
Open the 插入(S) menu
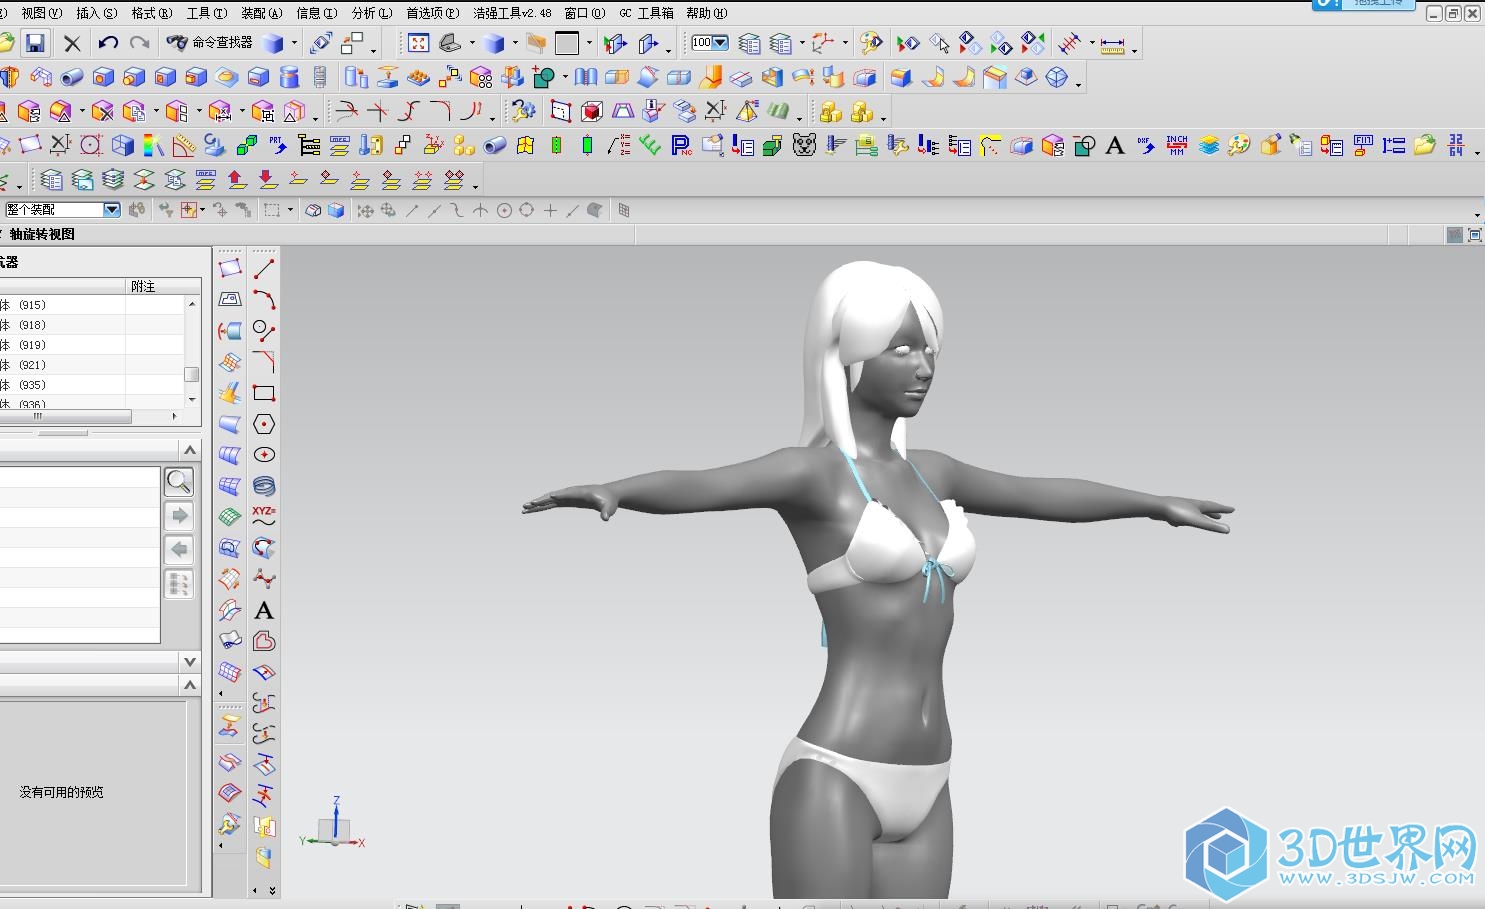(96, 13)
